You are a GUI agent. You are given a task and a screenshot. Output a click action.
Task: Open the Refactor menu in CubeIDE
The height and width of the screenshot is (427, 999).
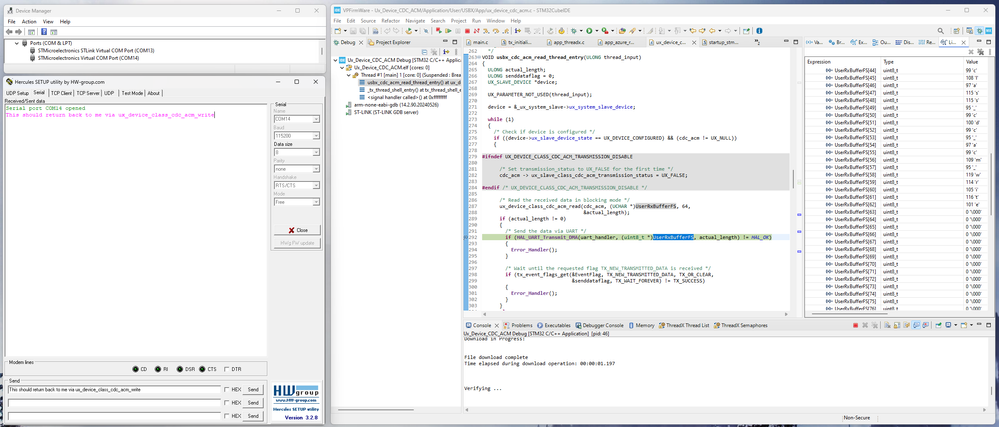pyautogui.click(x=390, y=20)
